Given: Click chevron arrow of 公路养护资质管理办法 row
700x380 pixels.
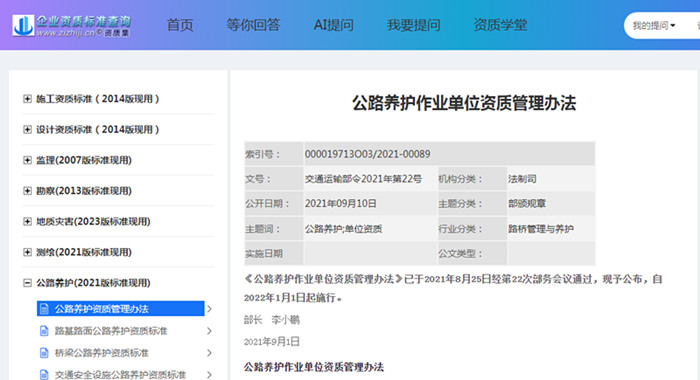Looking at the screenshot, I should click(x=209, y=309).
